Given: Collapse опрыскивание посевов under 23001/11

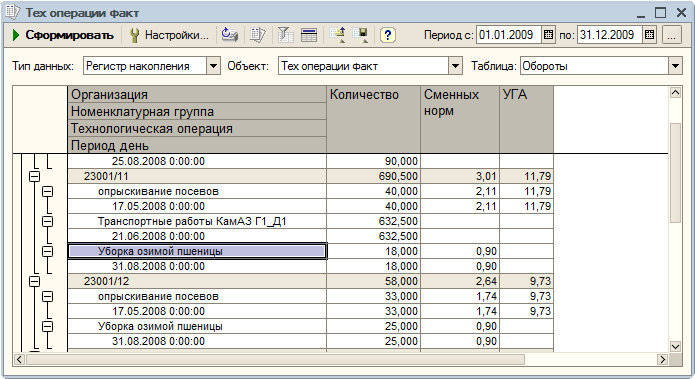Looking at the screenshot, I should pos(47,191).
